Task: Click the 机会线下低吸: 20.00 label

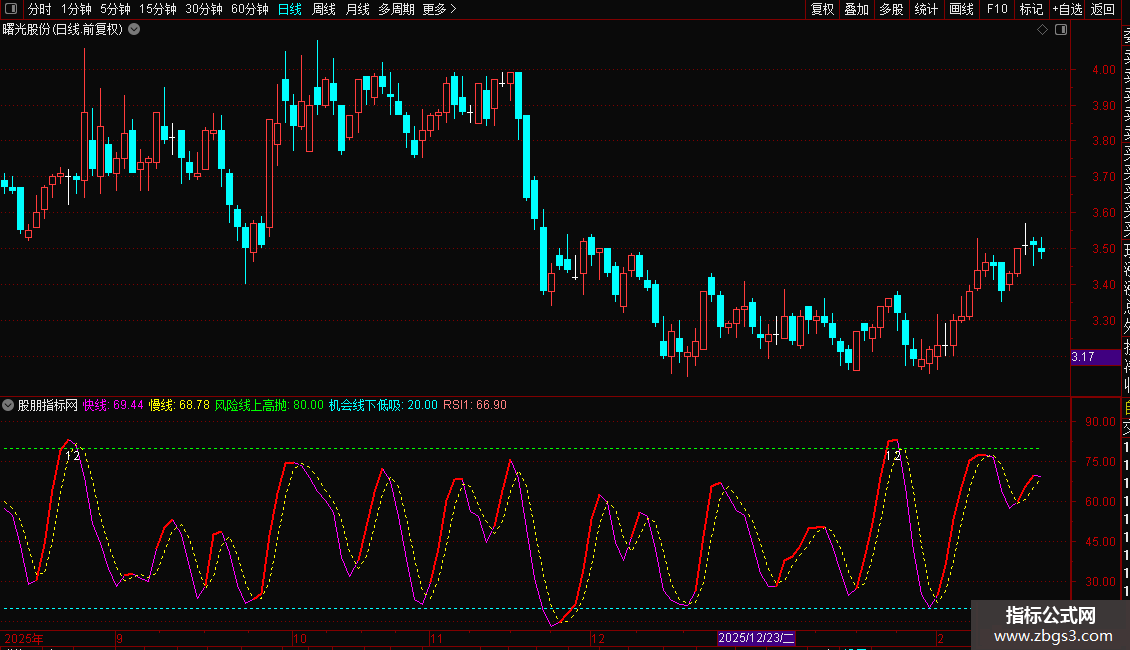Action: (x=383, y=405)
